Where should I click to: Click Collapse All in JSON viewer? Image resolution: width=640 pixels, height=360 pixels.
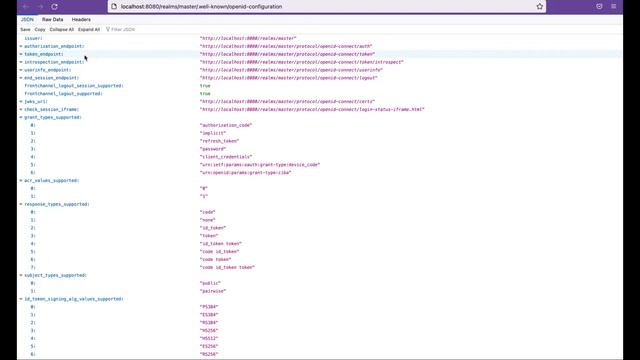[62, 29]
